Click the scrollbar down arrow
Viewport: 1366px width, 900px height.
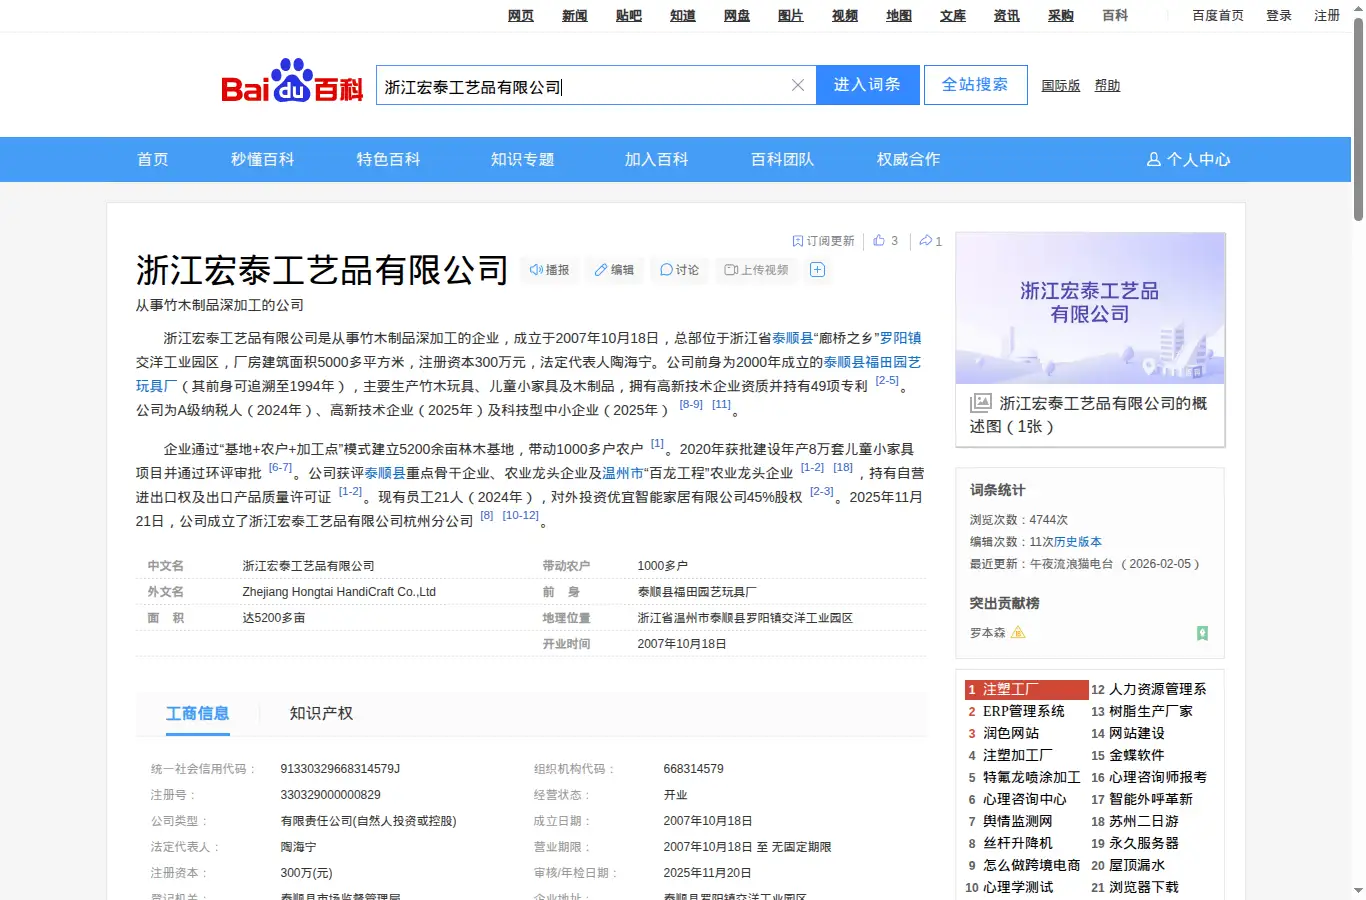[x=1358, y=891]
